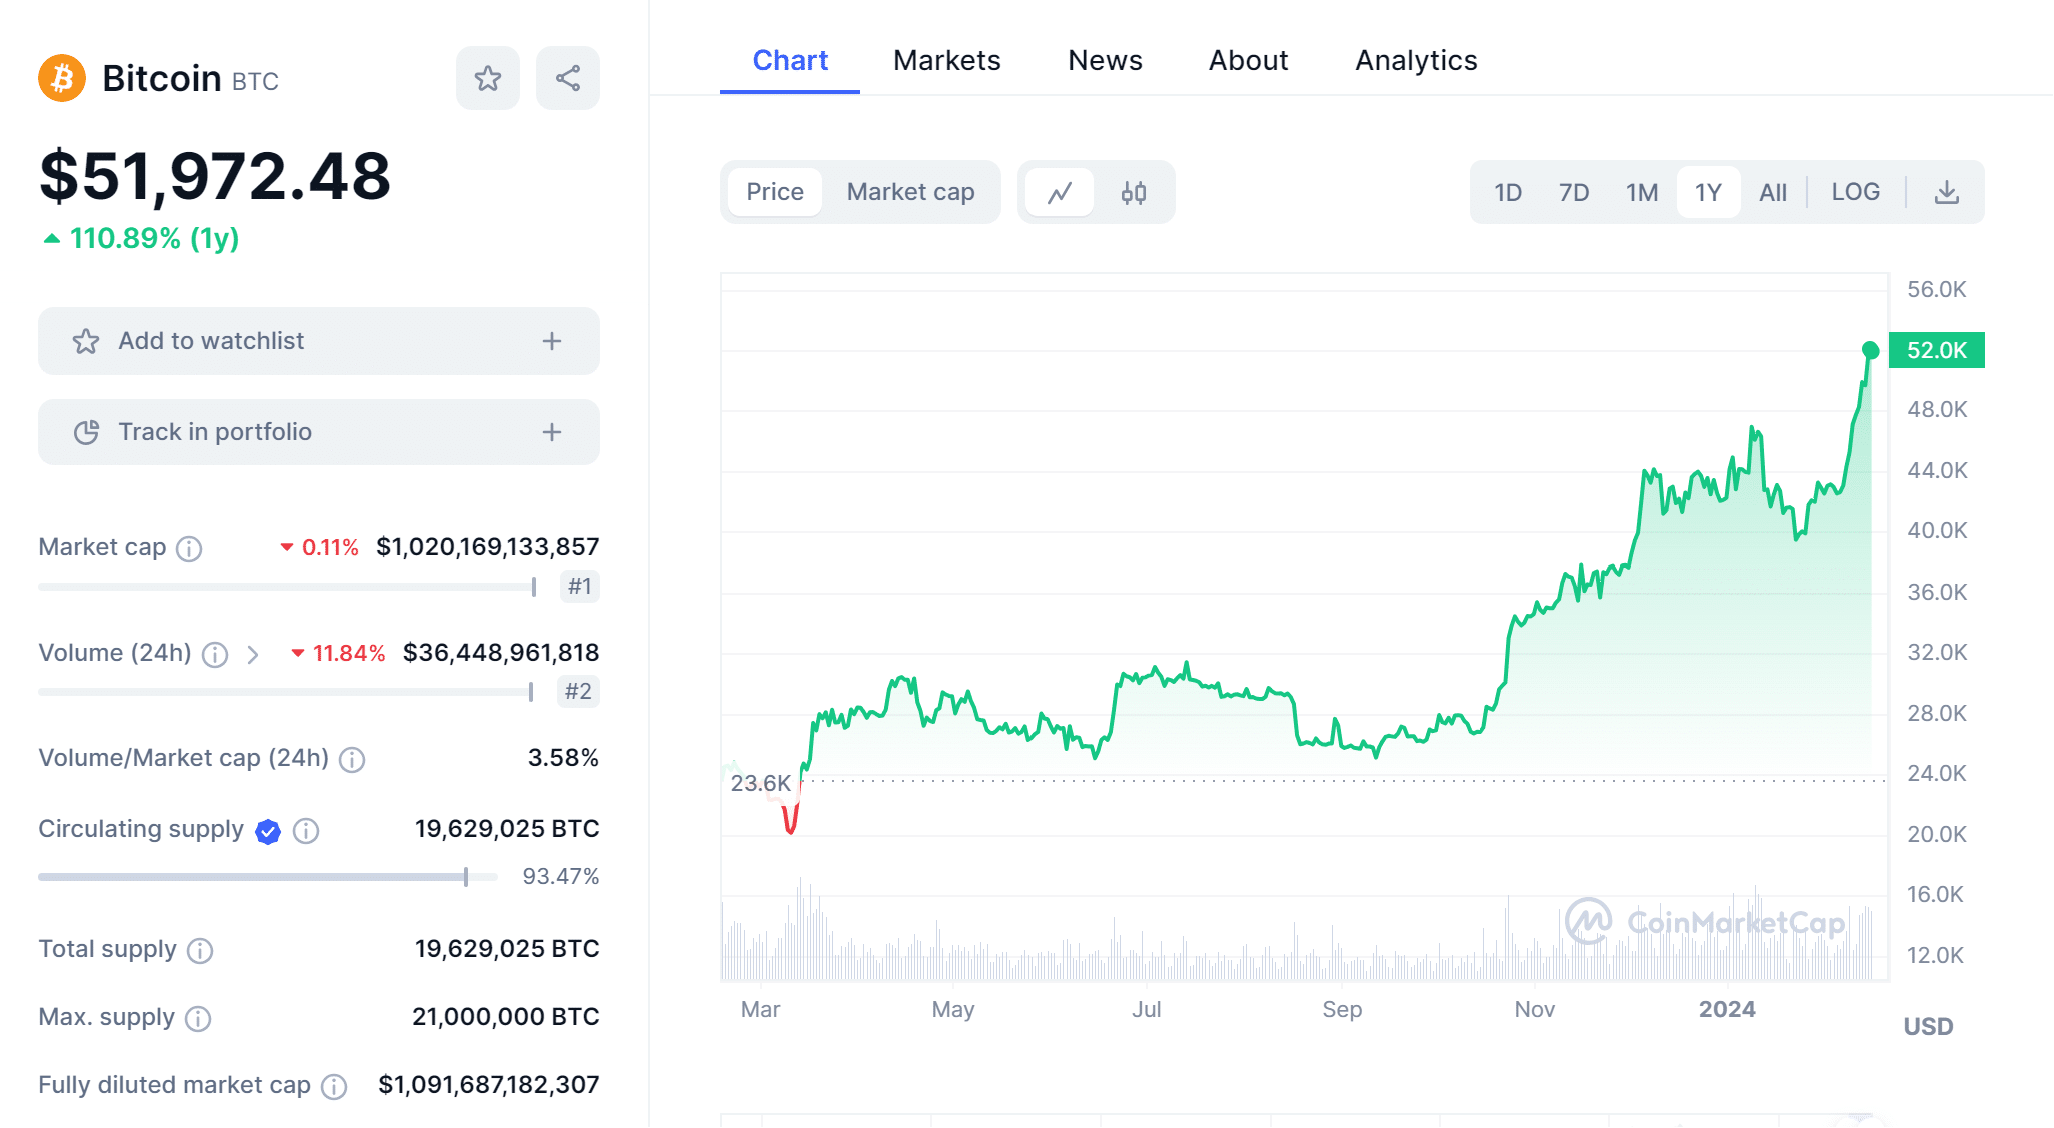This screenshot has height=1128, width=2054.
Task: Click the Circulating supply info icon
Action: coord(306,831)
